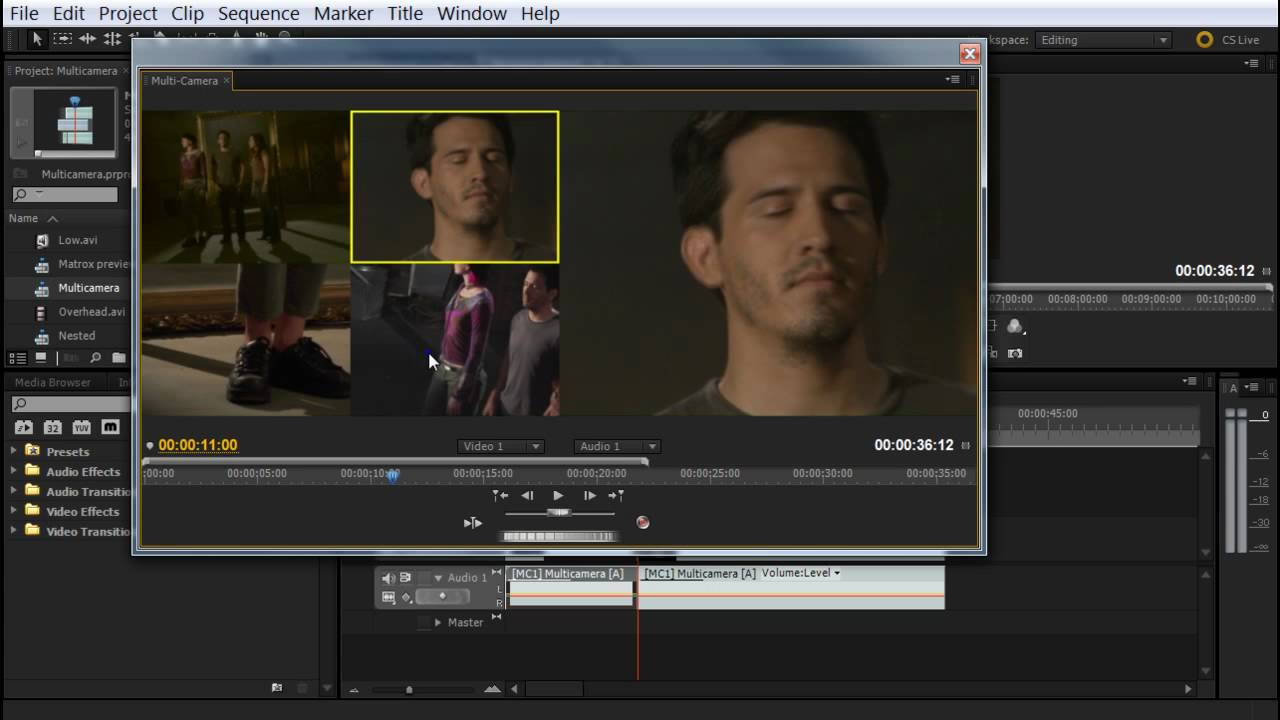Select the shoes close-up camera thumbnail
This screenshot has height=720, width=1280.
(x=245, y=340)
